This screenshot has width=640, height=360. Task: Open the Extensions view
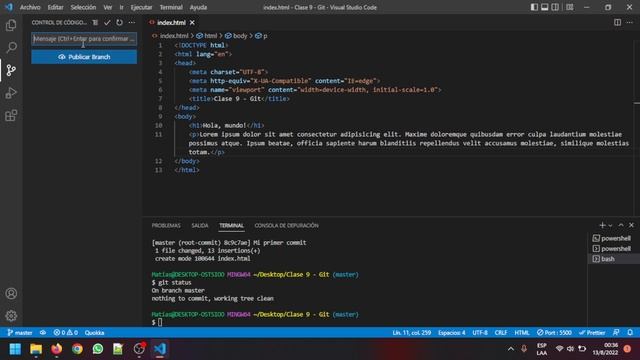[x=11, y=116]
